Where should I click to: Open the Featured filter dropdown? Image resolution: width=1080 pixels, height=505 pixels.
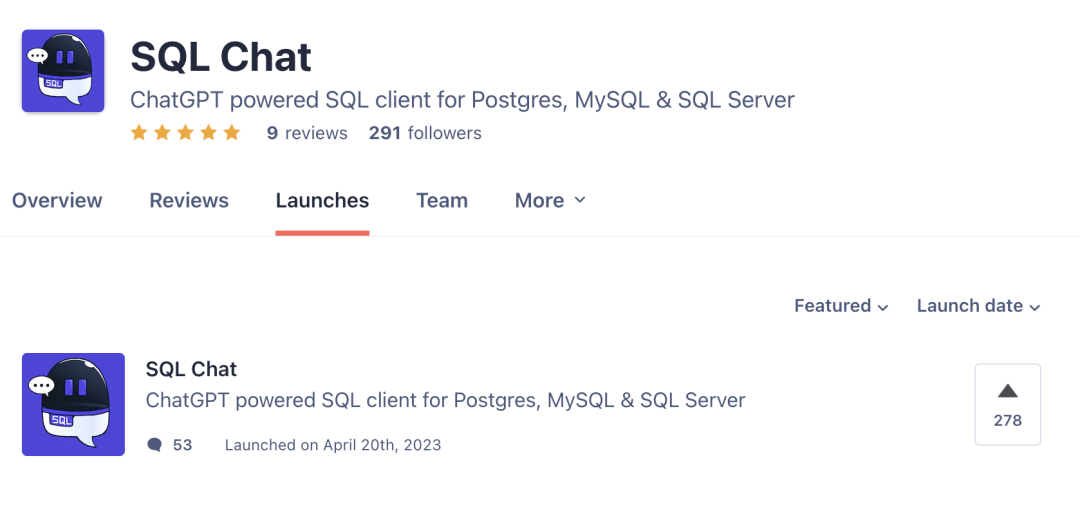click(x=841, y=306)
